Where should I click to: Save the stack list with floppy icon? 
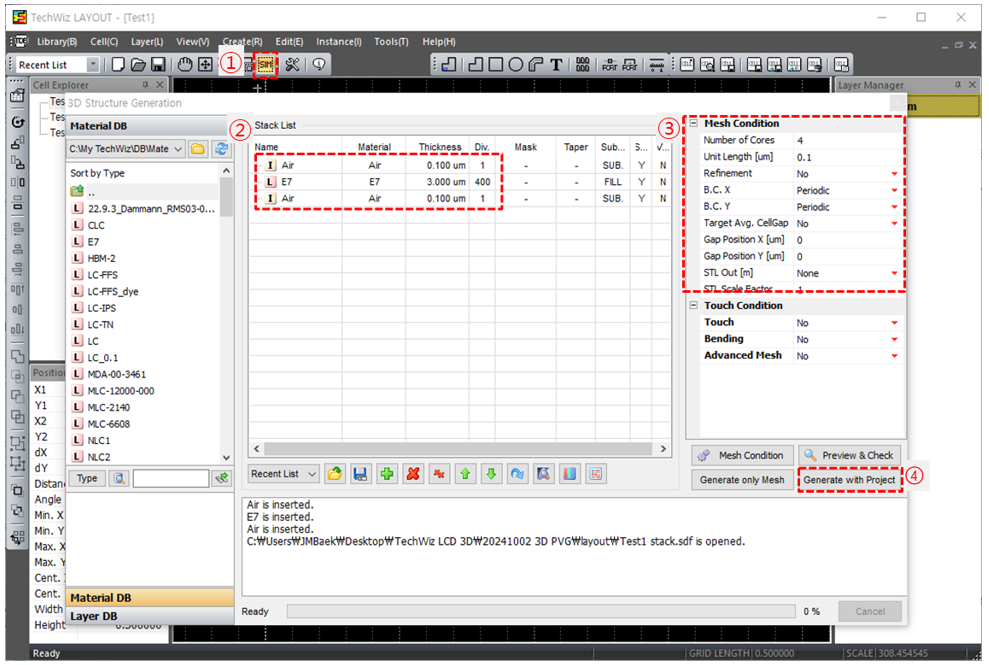pyautogui.click(x=360, y=474)
